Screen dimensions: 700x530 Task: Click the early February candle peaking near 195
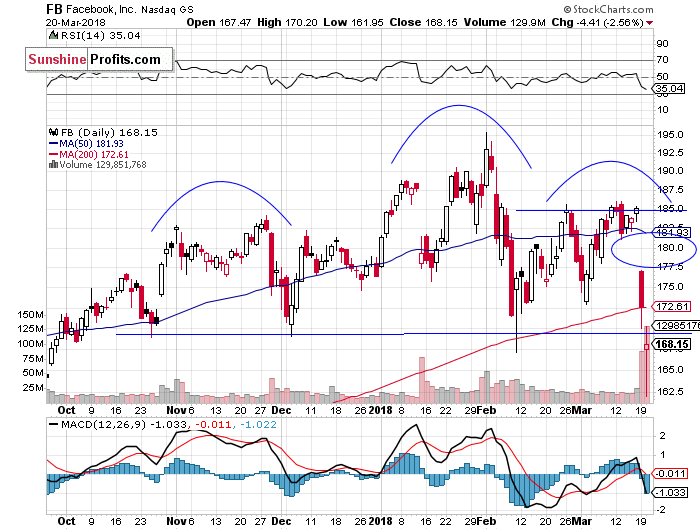486,167
